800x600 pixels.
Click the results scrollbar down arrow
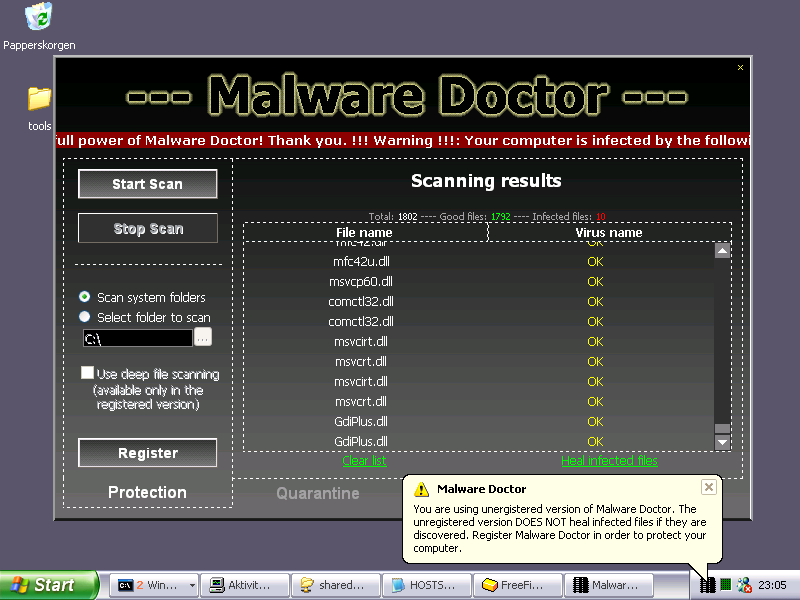pos(722,442)
